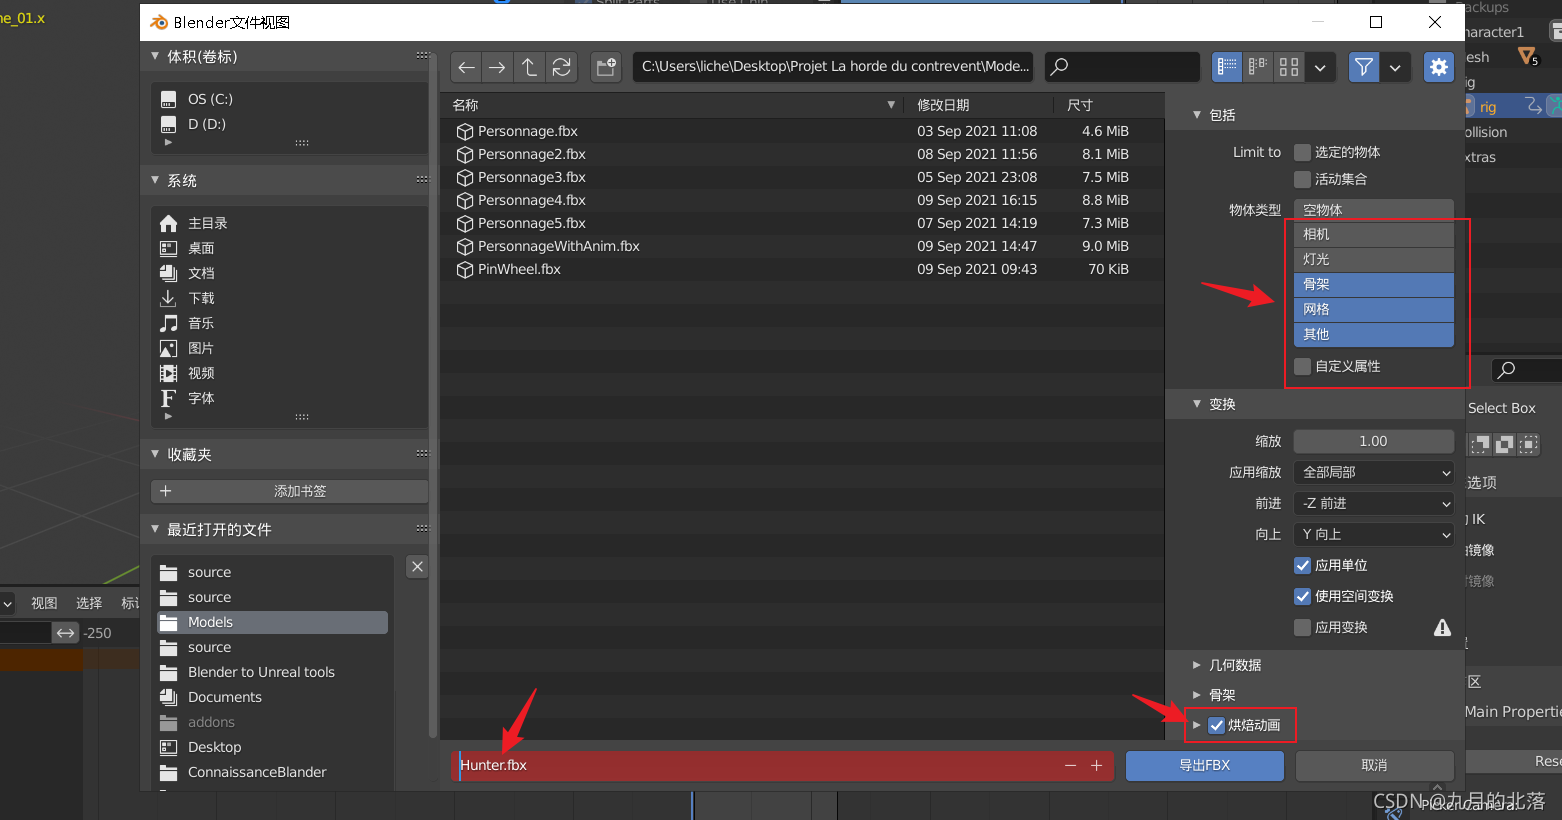This screenshot has width=1562, height=820.
Task: Click 导出FBX export button
Action: point(1205,765)
